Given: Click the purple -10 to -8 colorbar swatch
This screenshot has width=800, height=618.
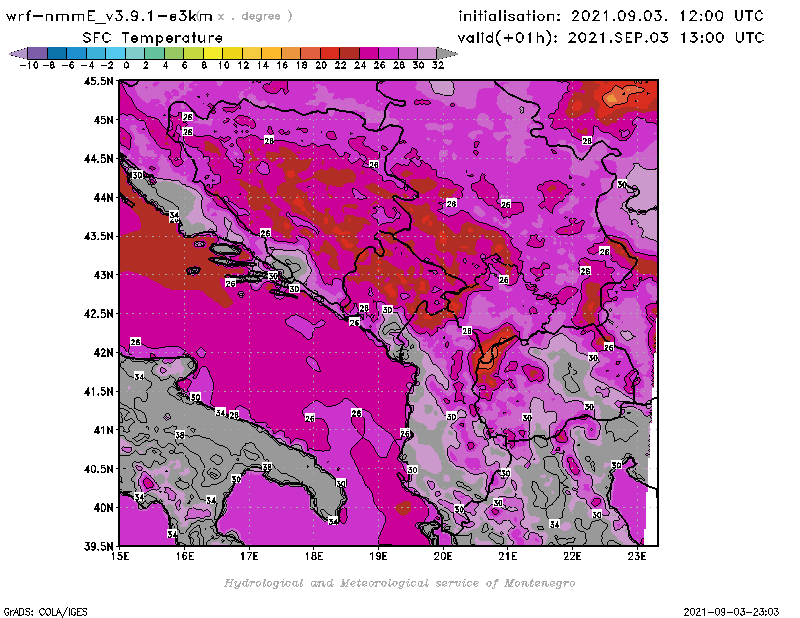Looking at the screenshot, I should 38,53.
